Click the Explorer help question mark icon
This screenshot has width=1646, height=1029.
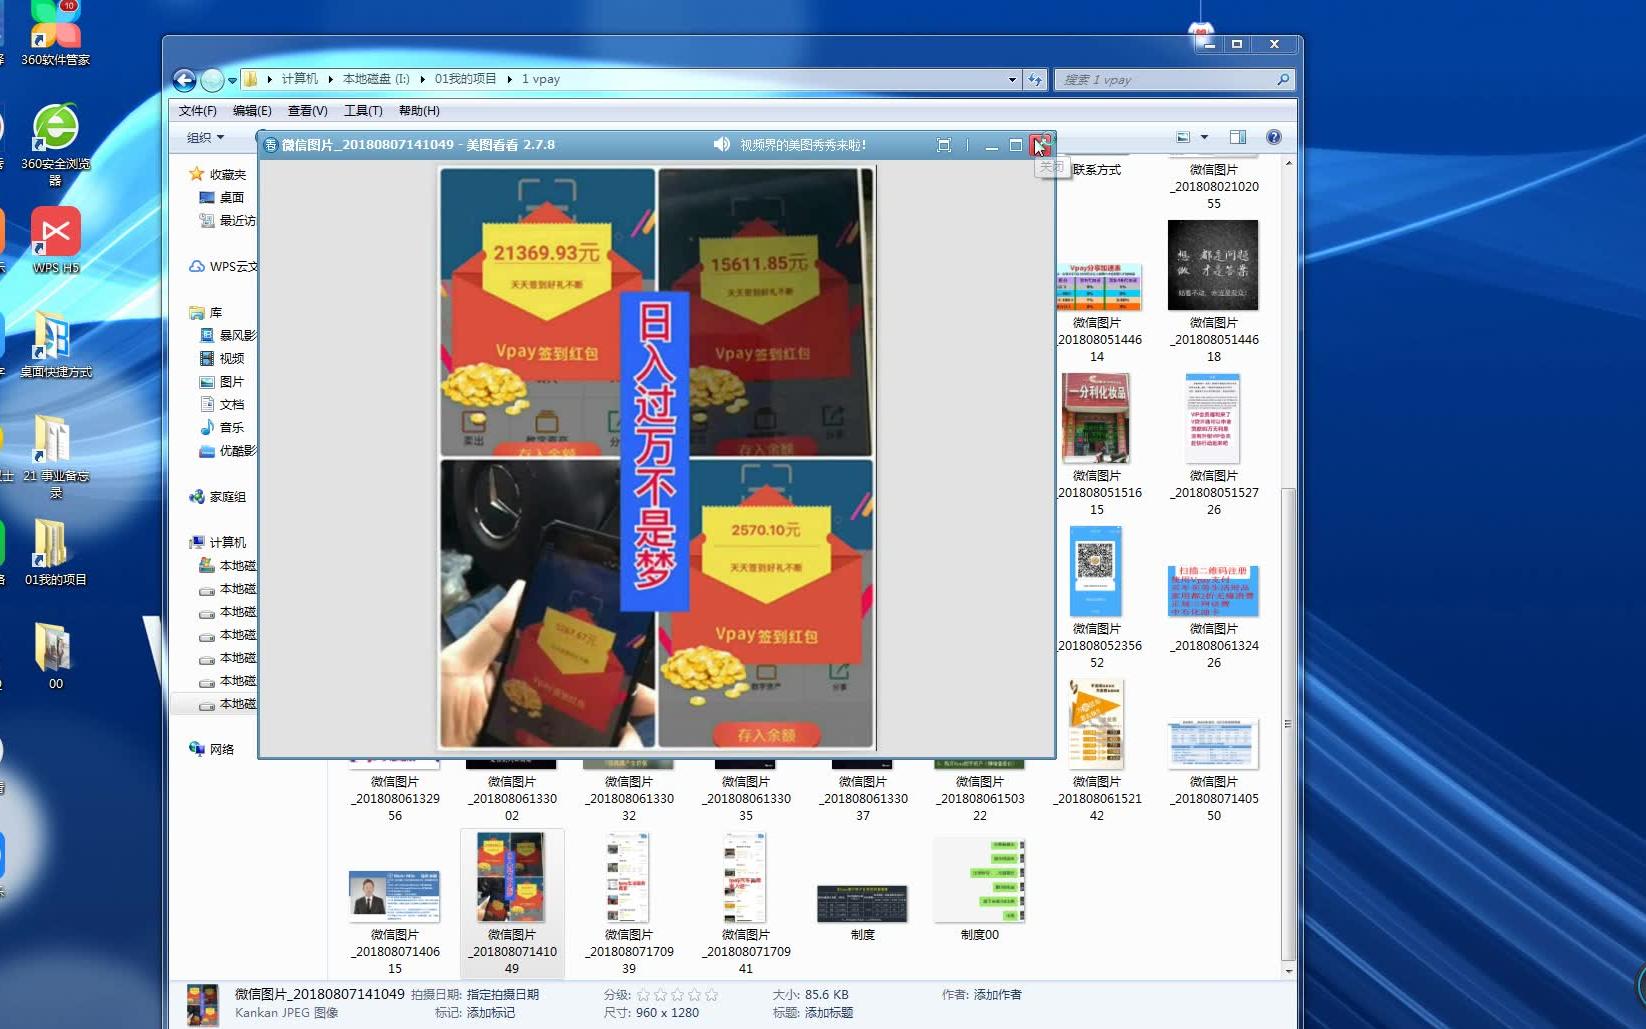1274,137
